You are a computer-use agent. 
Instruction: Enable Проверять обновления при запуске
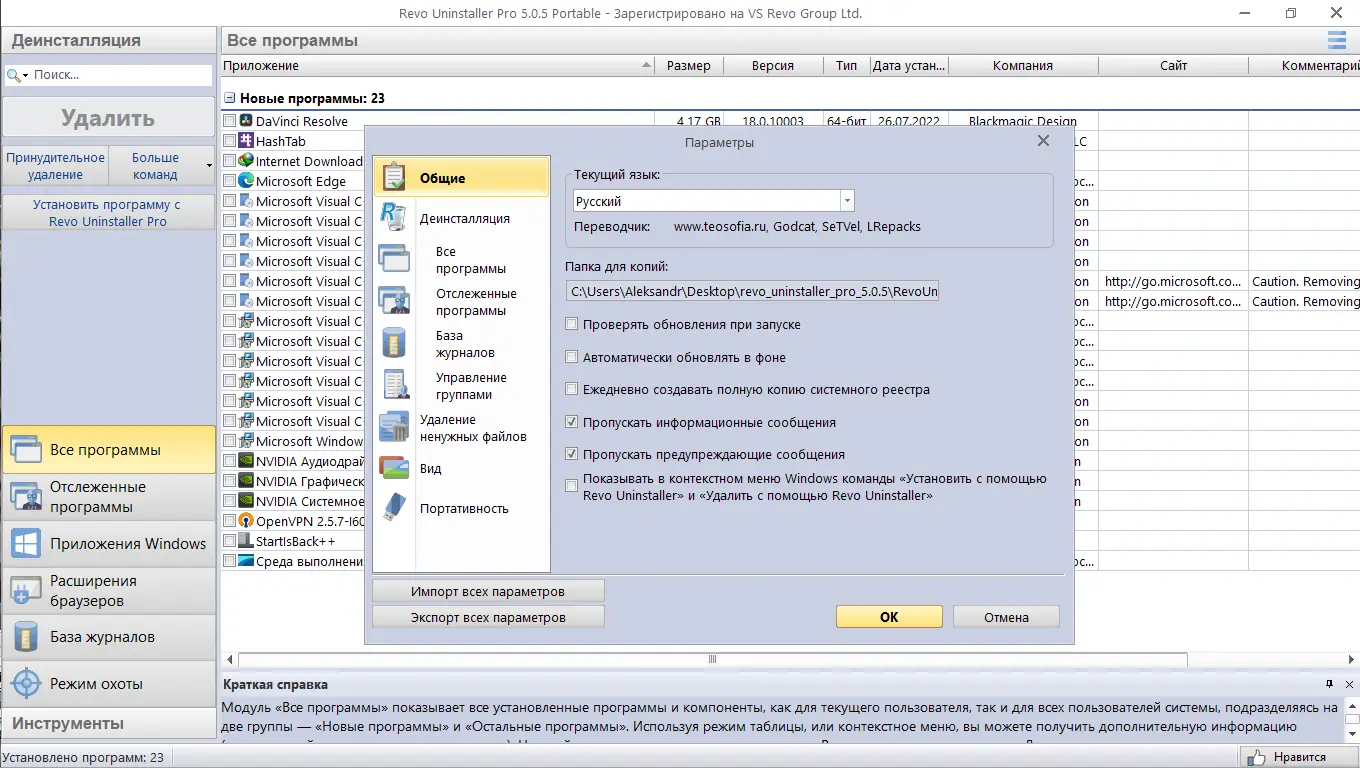[x=572, y=324]
